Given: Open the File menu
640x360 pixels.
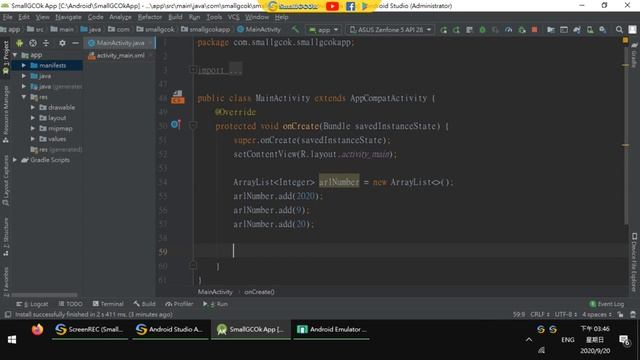Looking at the screenshot, I should 7,17.
